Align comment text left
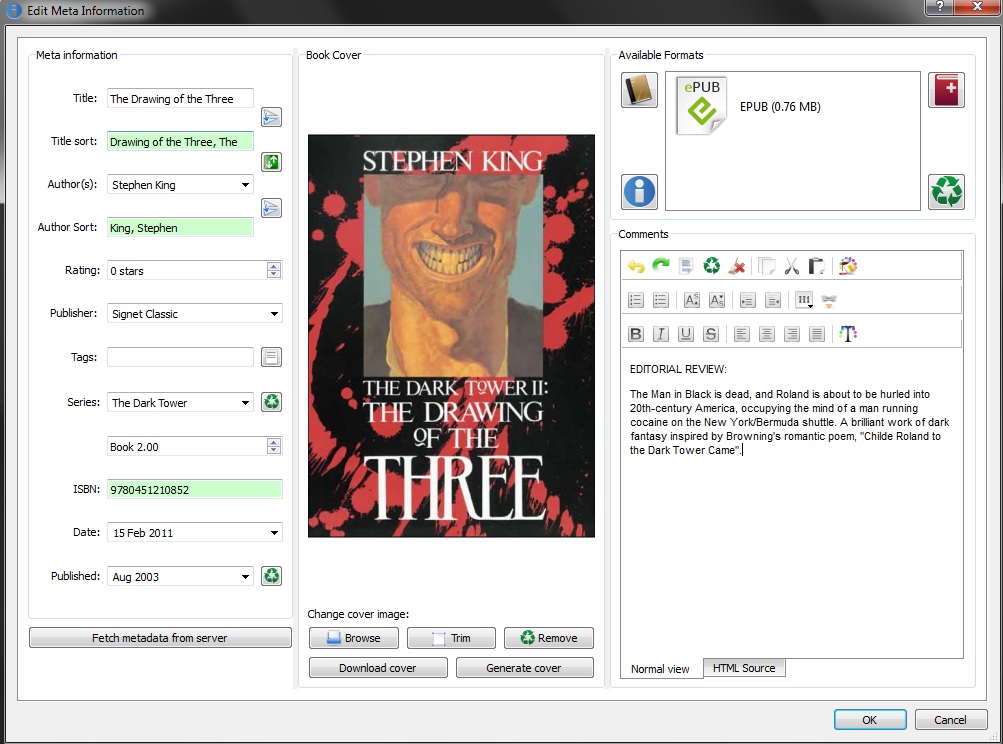Viewport: 1003px width, 744px height. tap(741, 333)
